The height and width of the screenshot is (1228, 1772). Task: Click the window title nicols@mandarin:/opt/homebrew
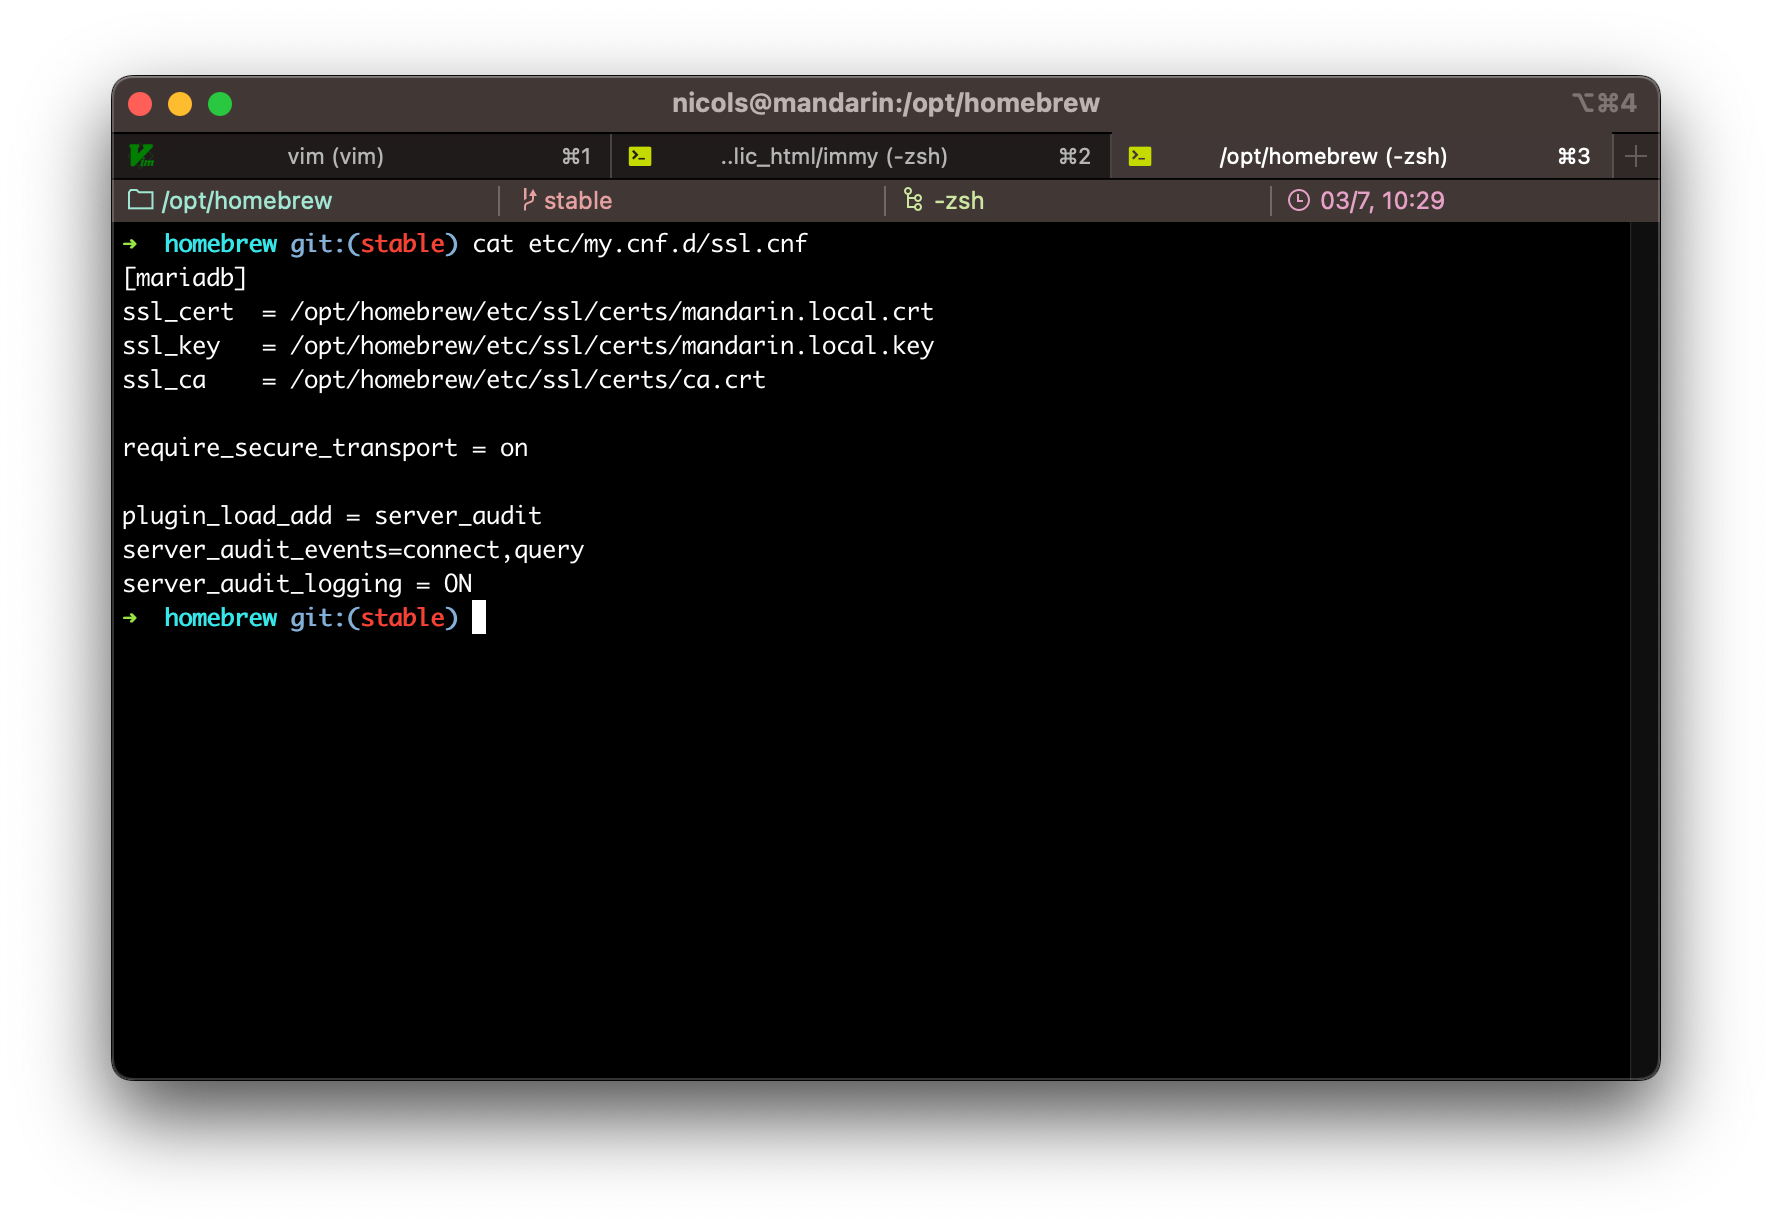[886, 103]
